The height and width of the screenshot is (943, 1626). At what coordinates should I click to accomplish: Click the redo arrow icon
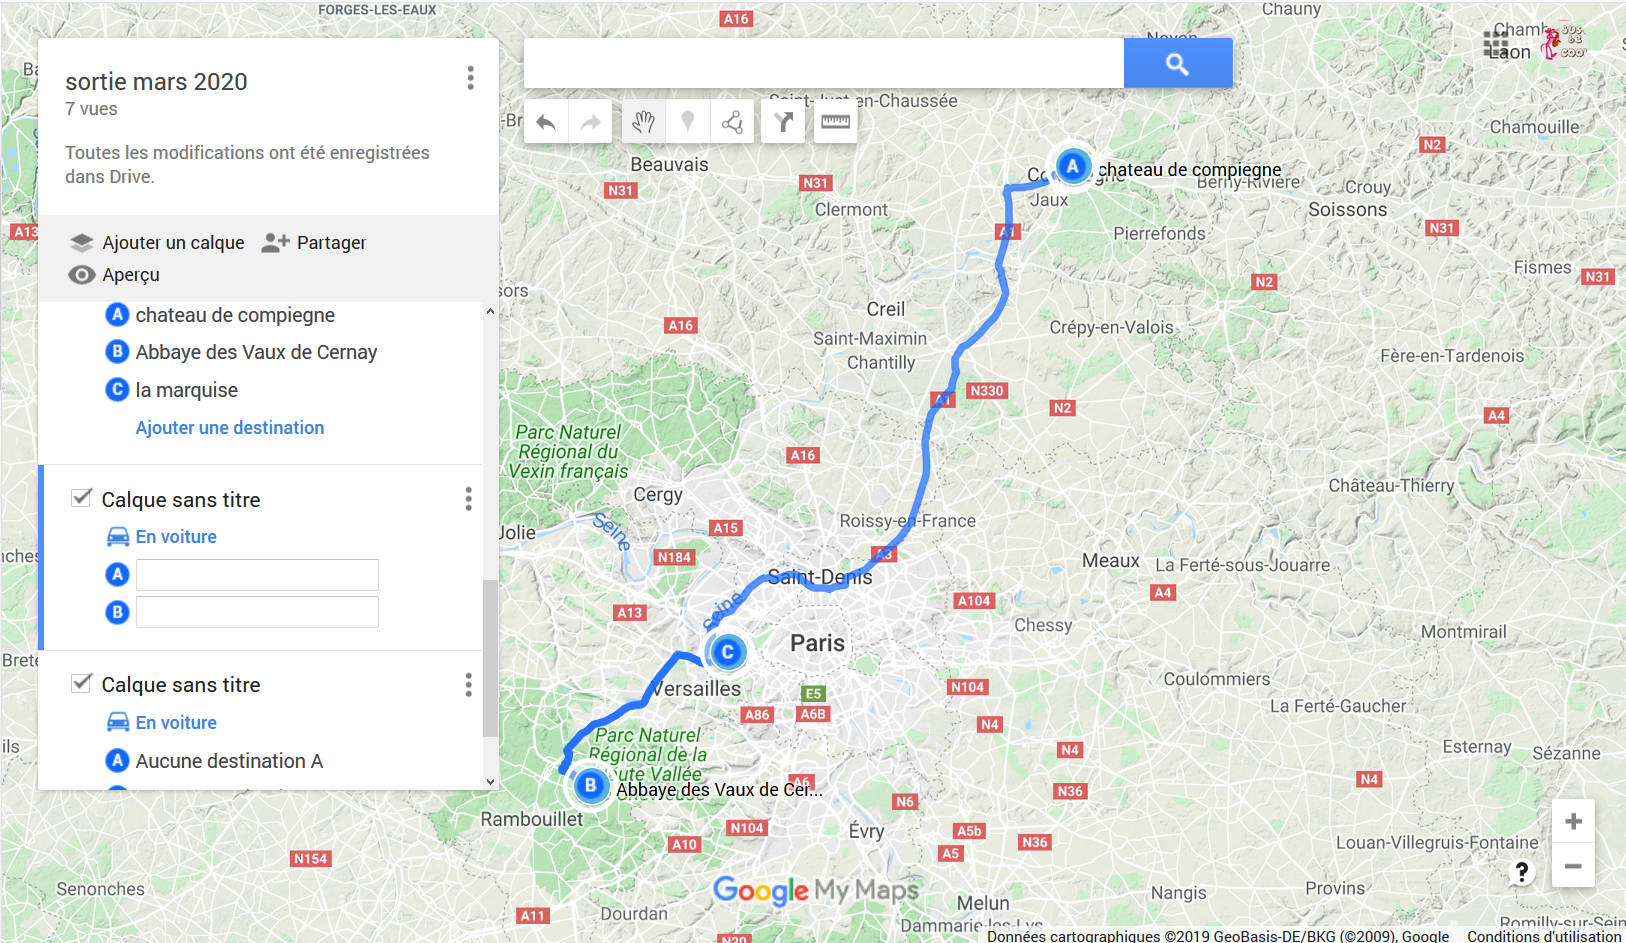(590, 122)
